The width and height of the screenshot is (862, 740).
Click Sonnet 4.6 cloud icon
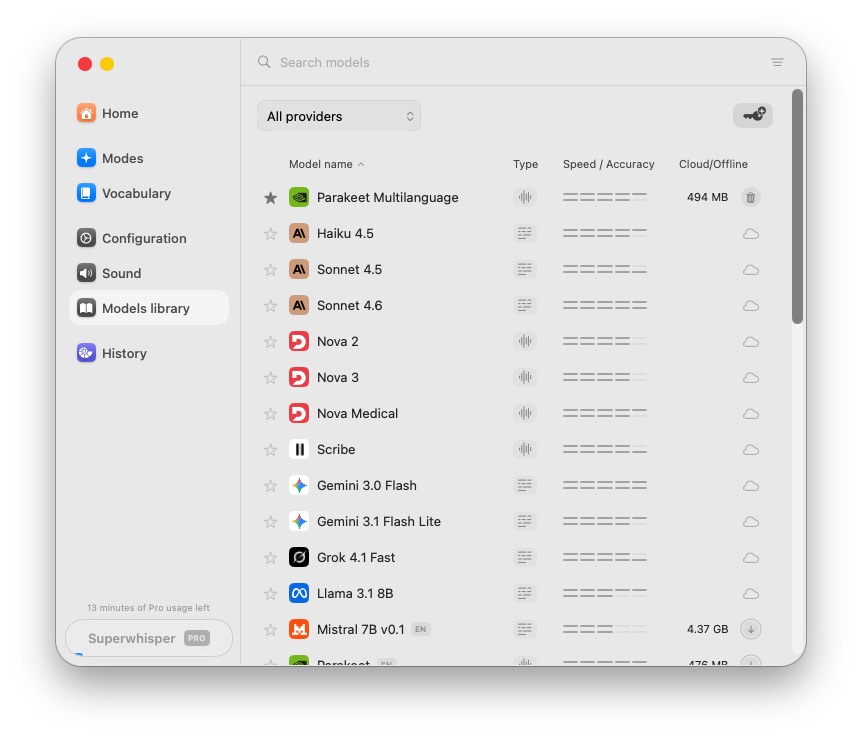(751, 306)
